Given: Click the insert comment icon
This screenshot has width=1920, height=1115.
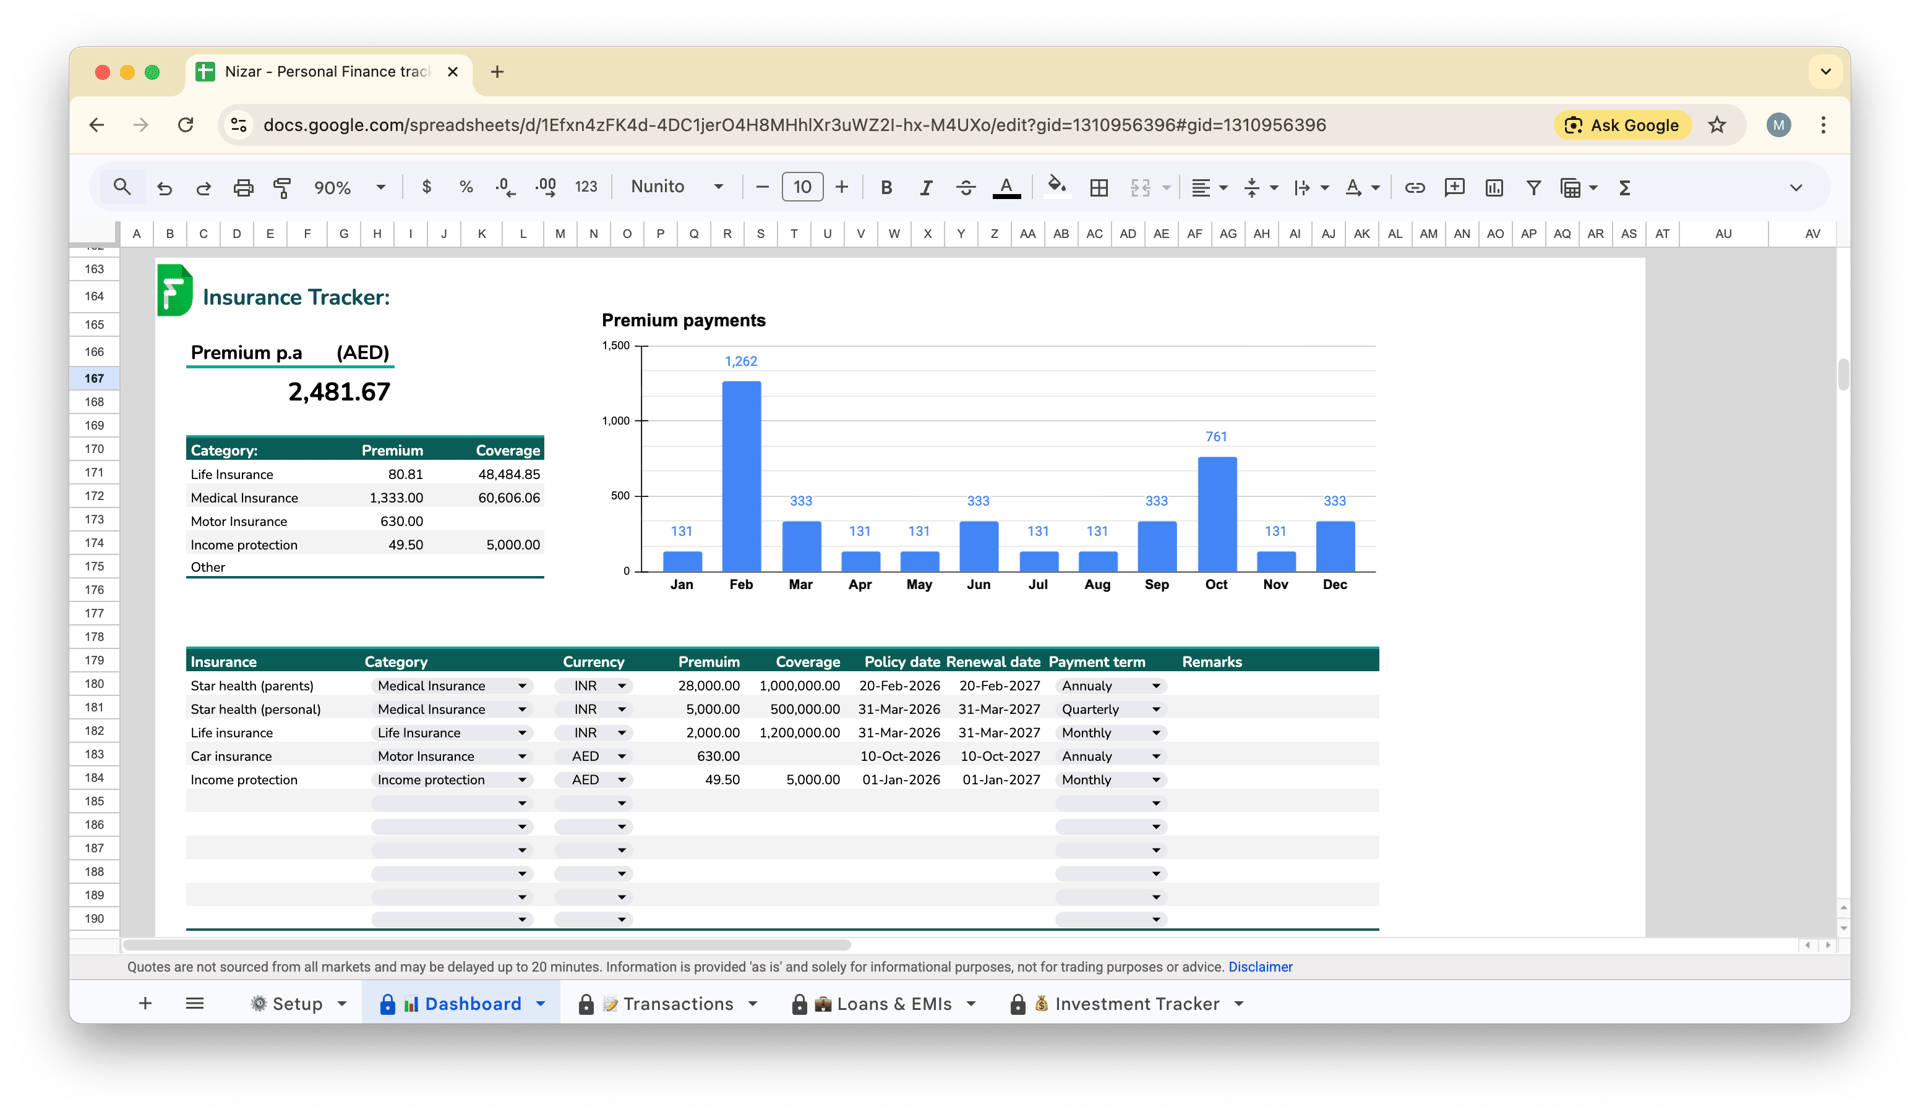Looking at the screenshot, I should (x=1454, y=187).
